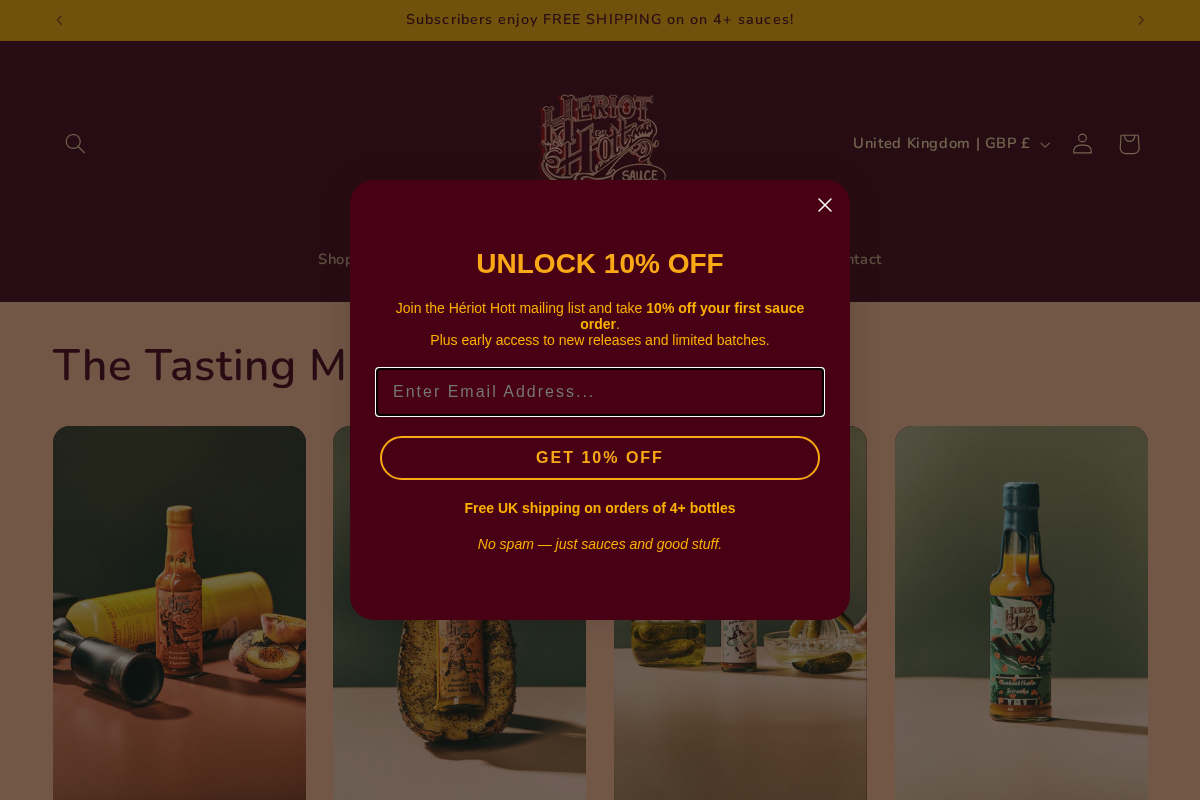Open the search magnifier icon
1200x800 pixels.
tap(75, 144)
